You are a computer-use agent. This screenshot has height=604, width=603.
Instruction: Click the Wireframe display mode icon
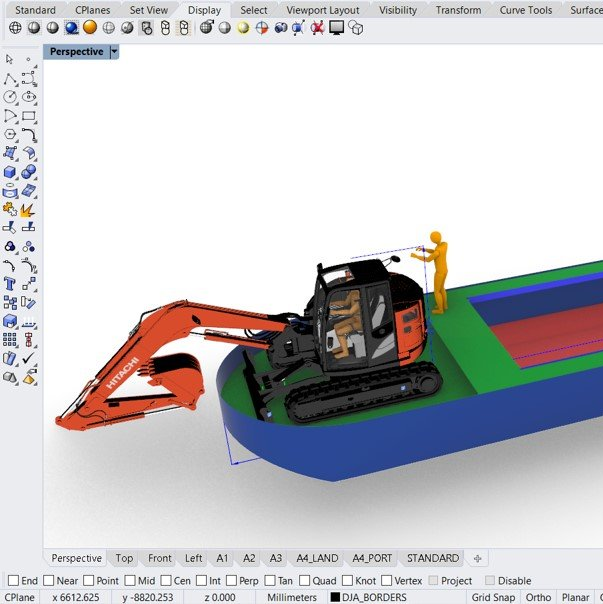pos(14,28)
